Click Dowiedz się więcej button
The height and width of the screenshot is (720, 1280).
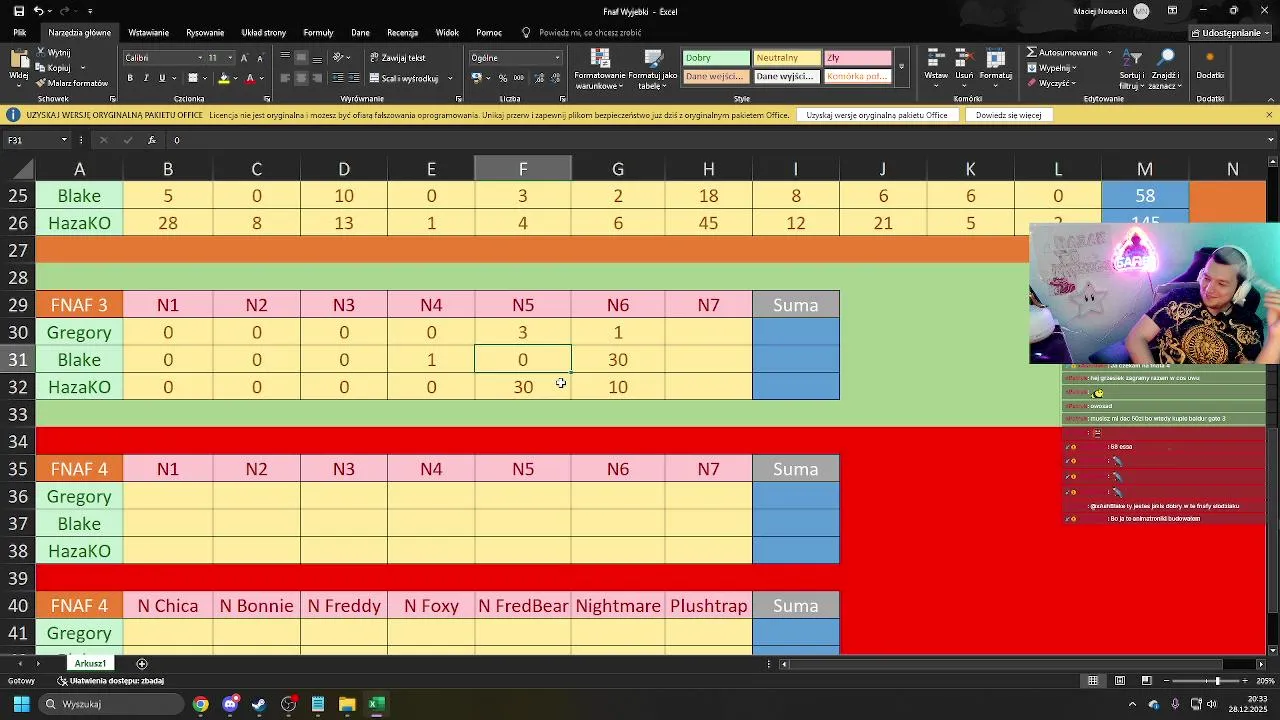coord(1009,115)
